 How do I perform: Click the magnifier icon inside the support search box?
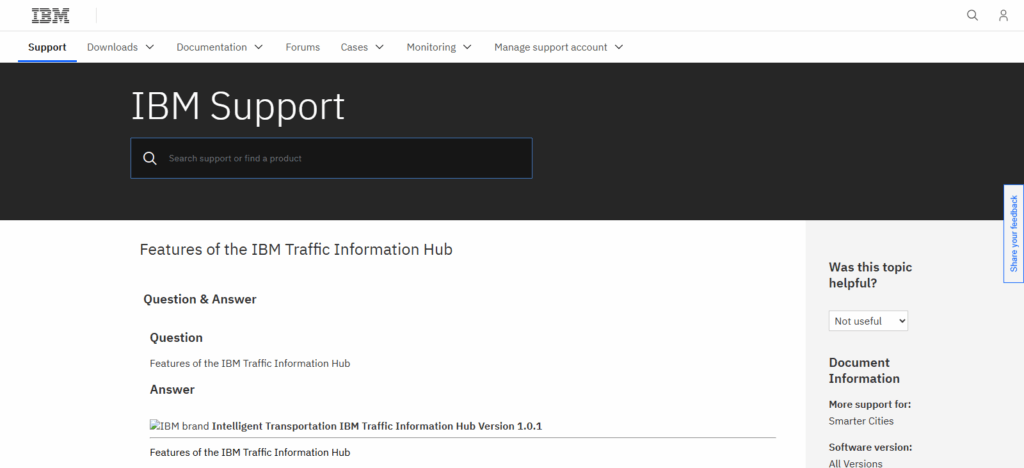[150, 158]
